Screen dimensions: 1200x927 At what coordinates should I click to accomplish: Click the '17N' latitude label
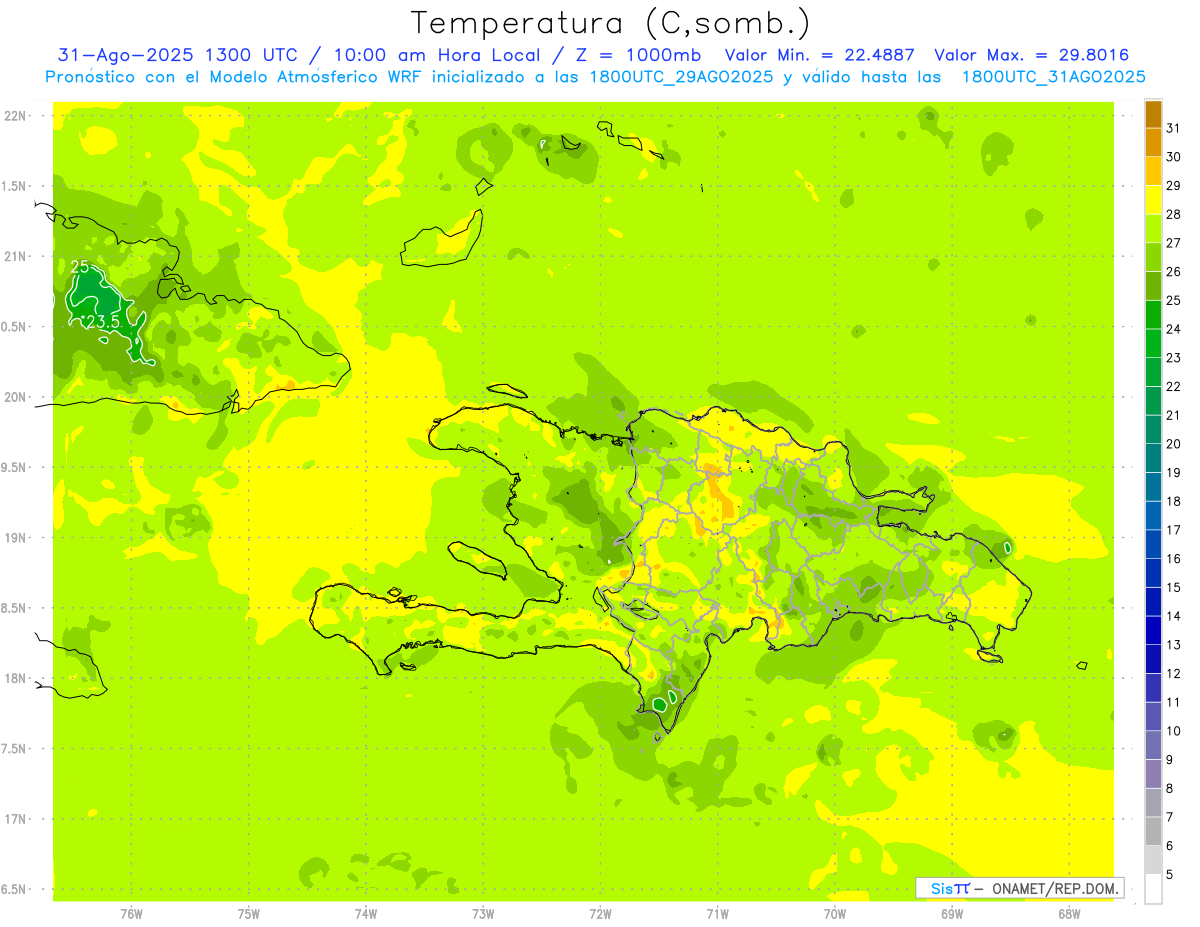(15, 819)
